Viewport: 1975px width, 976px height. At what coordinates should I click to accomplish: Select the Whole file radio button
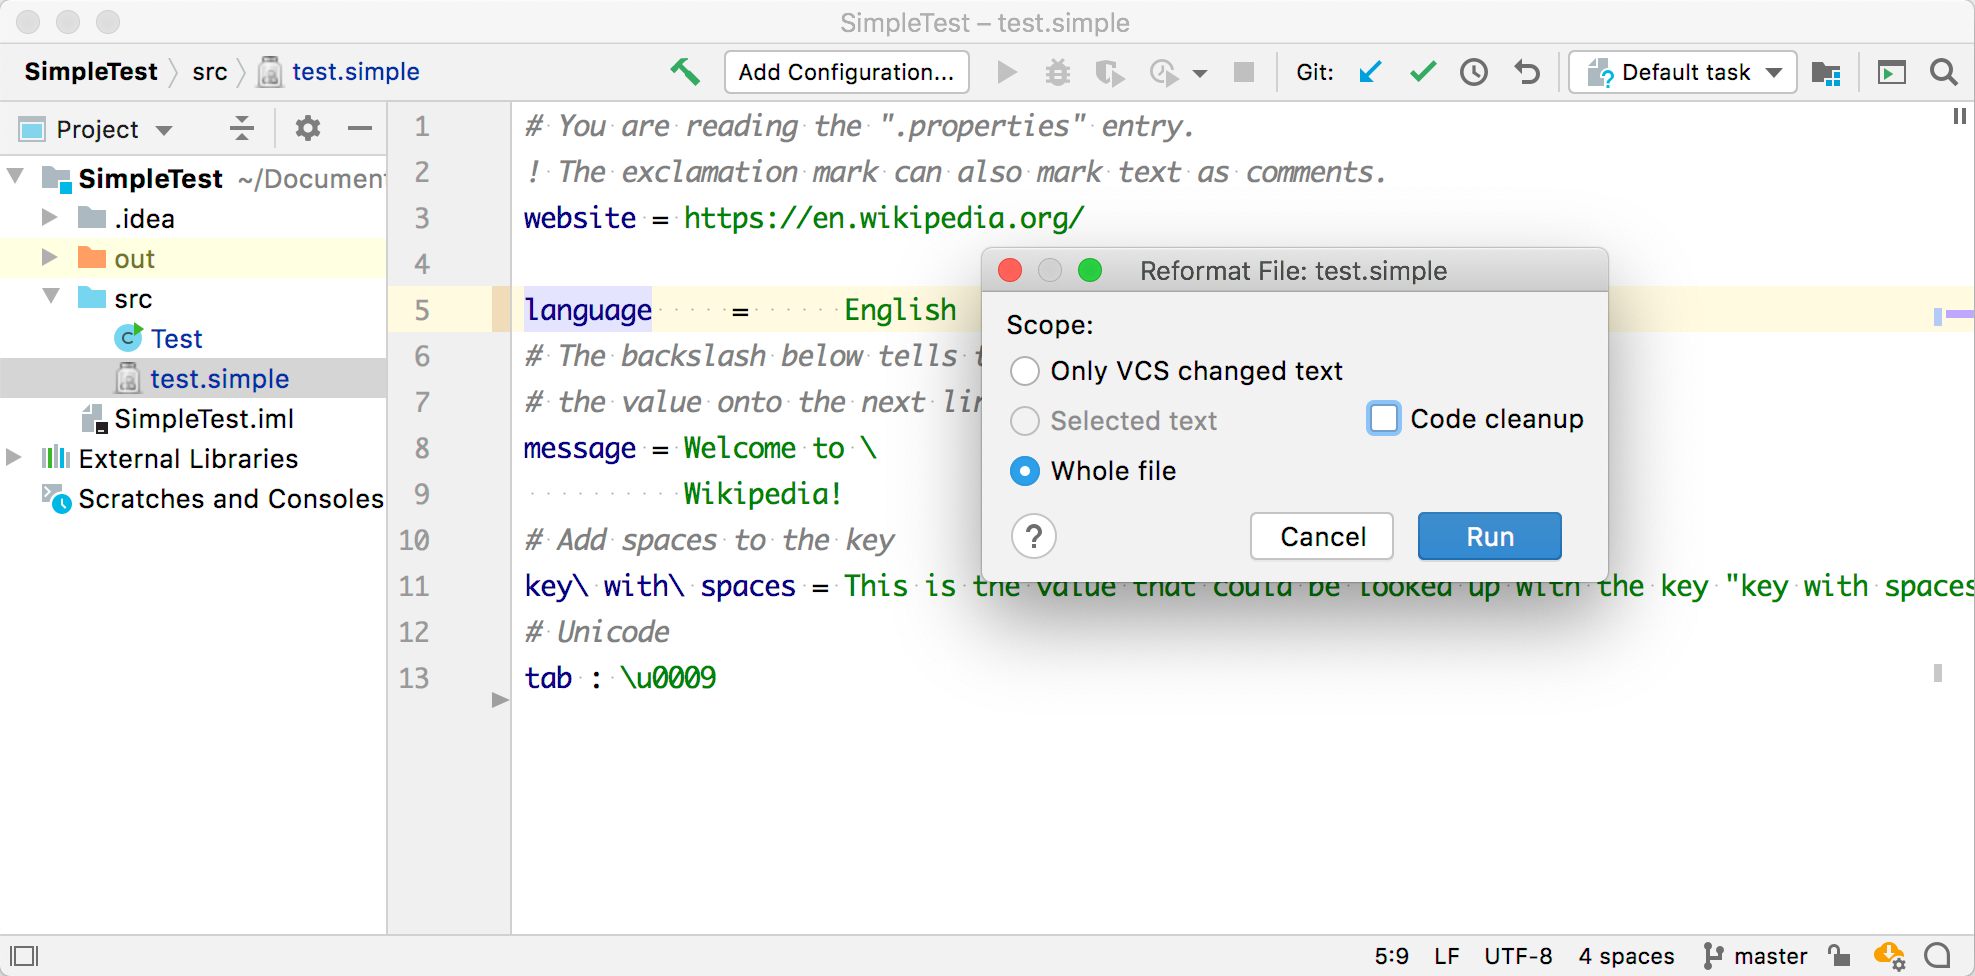tap(1025, 471)
